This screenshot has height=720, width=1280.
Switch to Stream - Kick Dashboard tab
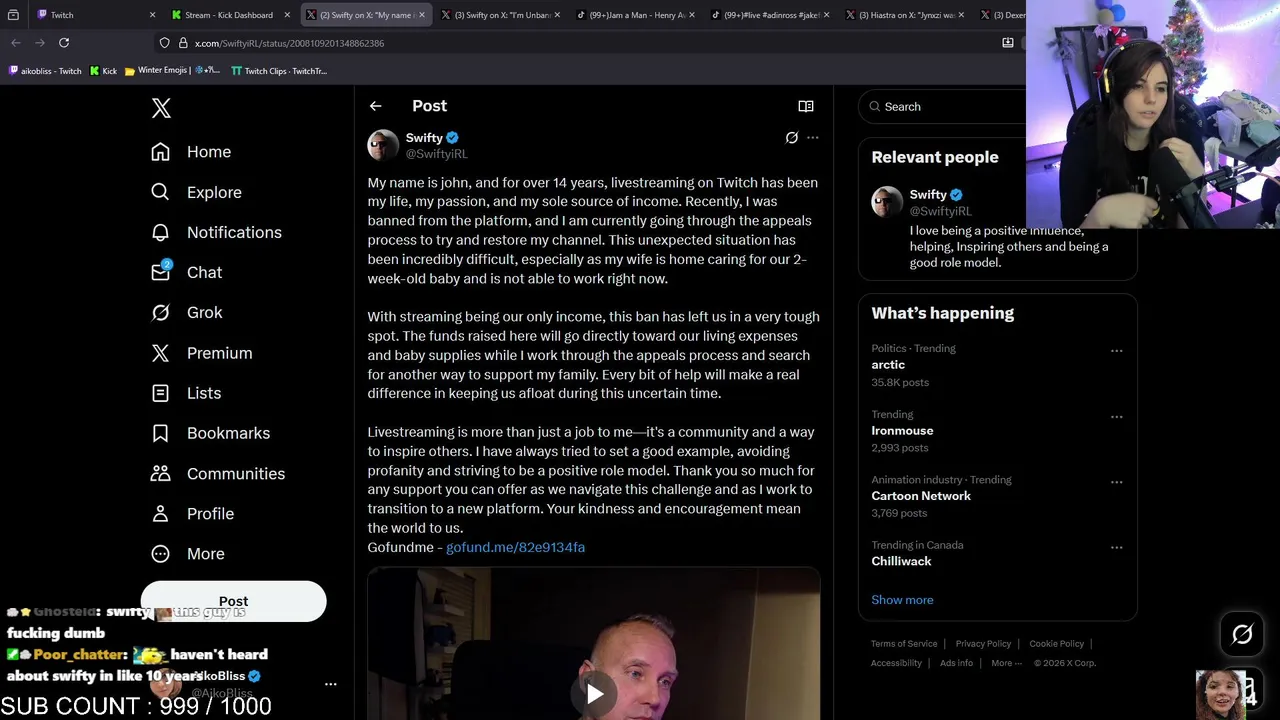pos(229,15)
